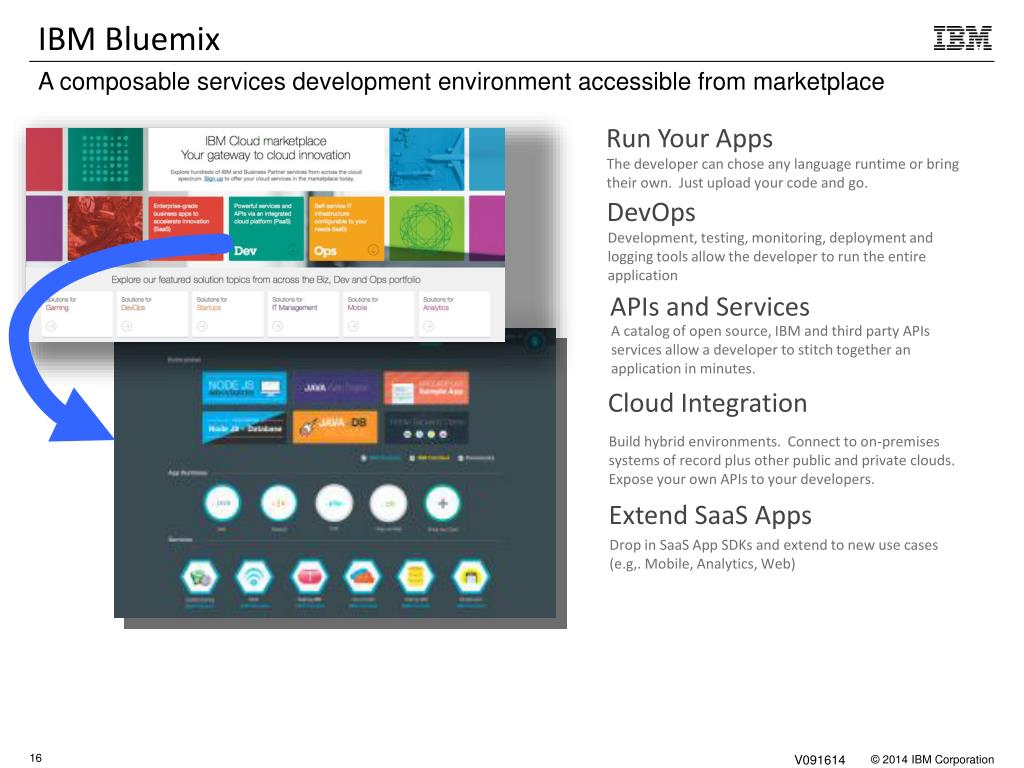Click the 'IBM Bluemix' slide title

click(x=129, y=39)
